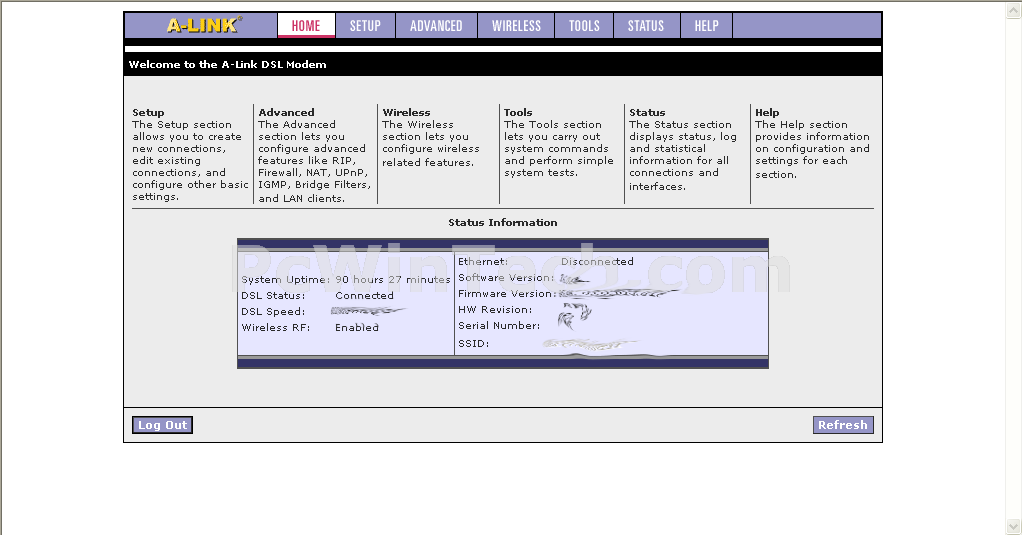The width and height of the screenshot is (1022, 535).
Task: Click the Software Version label
Action: click(506, 278)
